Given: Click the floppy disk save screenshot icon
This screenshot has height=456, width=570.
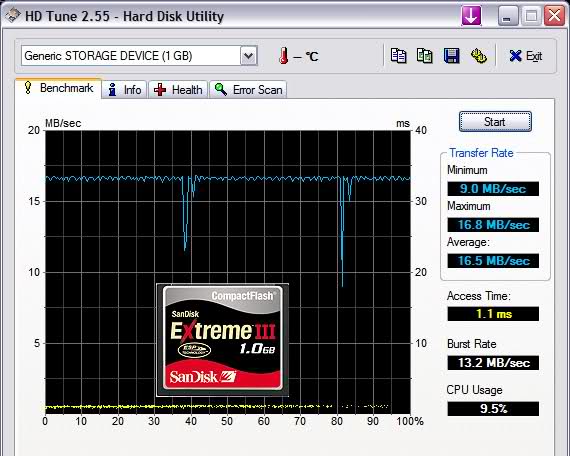Looking at the screenshot, I should click(x=451, y=56).
